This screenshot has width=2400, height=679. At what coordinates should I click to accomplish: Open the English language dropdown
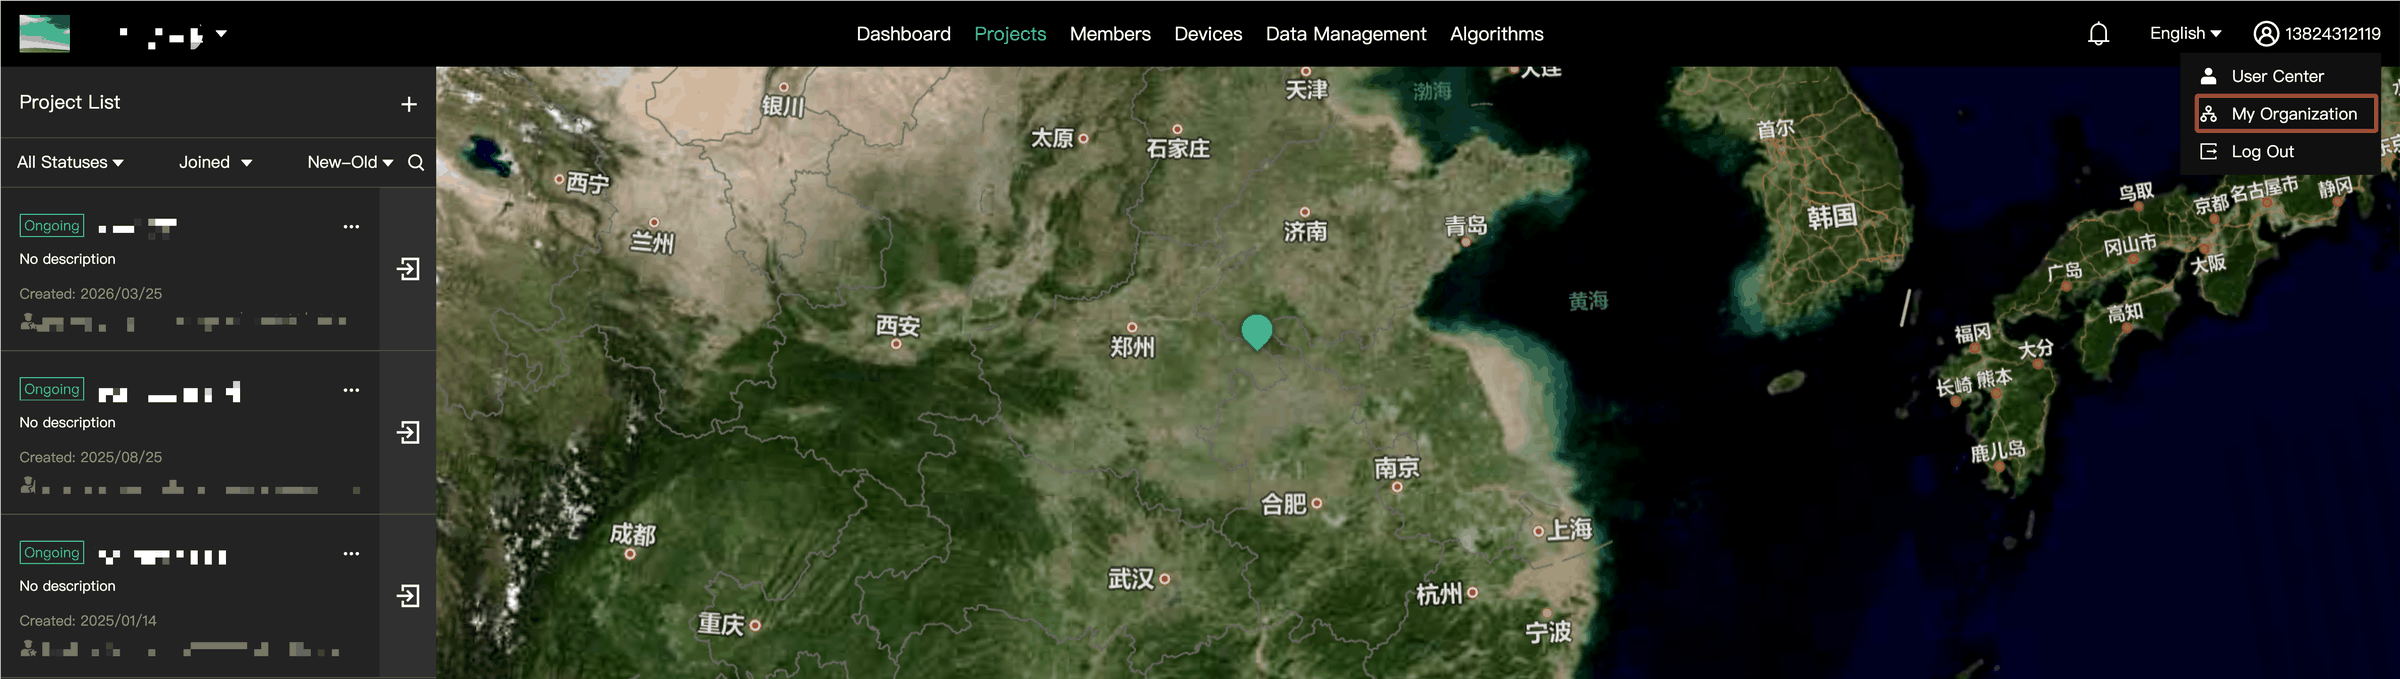point(2185,33)
